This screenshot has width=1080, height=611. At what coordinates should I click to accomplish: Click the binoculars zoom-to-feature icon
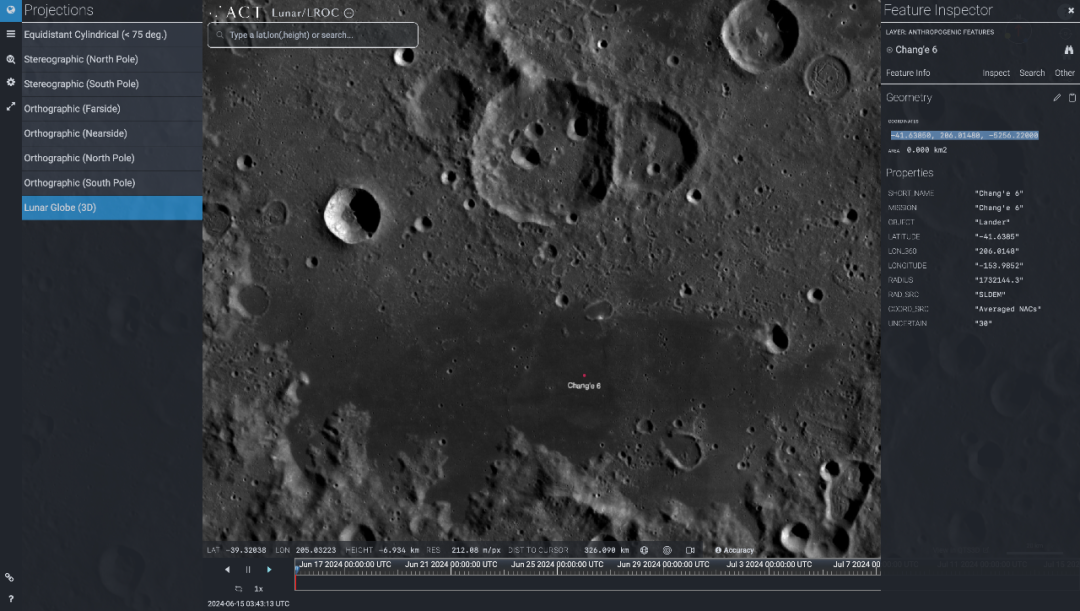point(1068,50)
